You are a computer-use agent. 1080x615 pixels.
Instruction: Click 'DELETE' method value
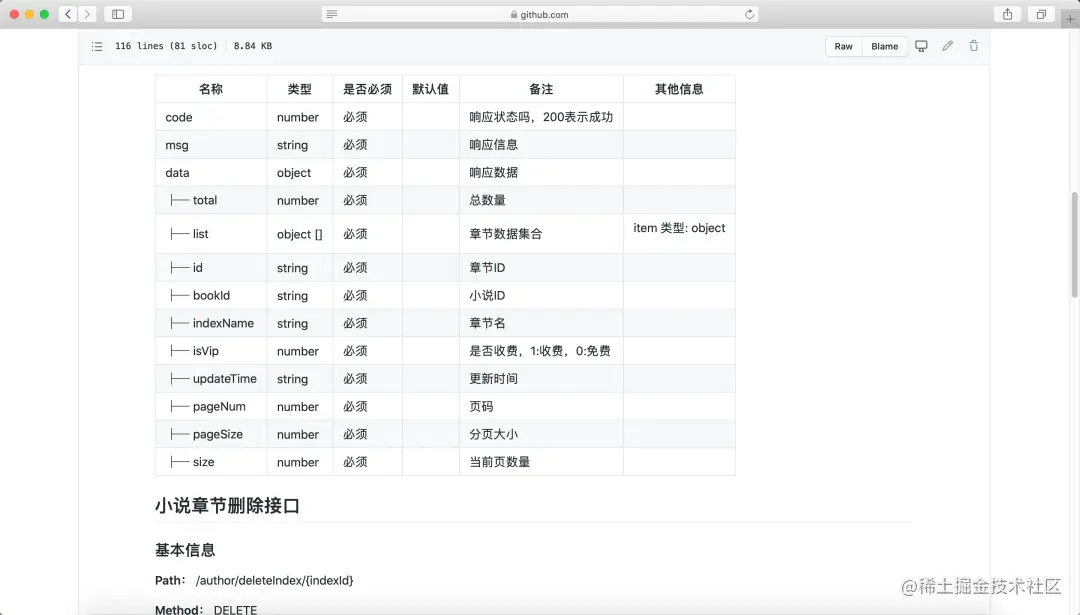[235, 609]
